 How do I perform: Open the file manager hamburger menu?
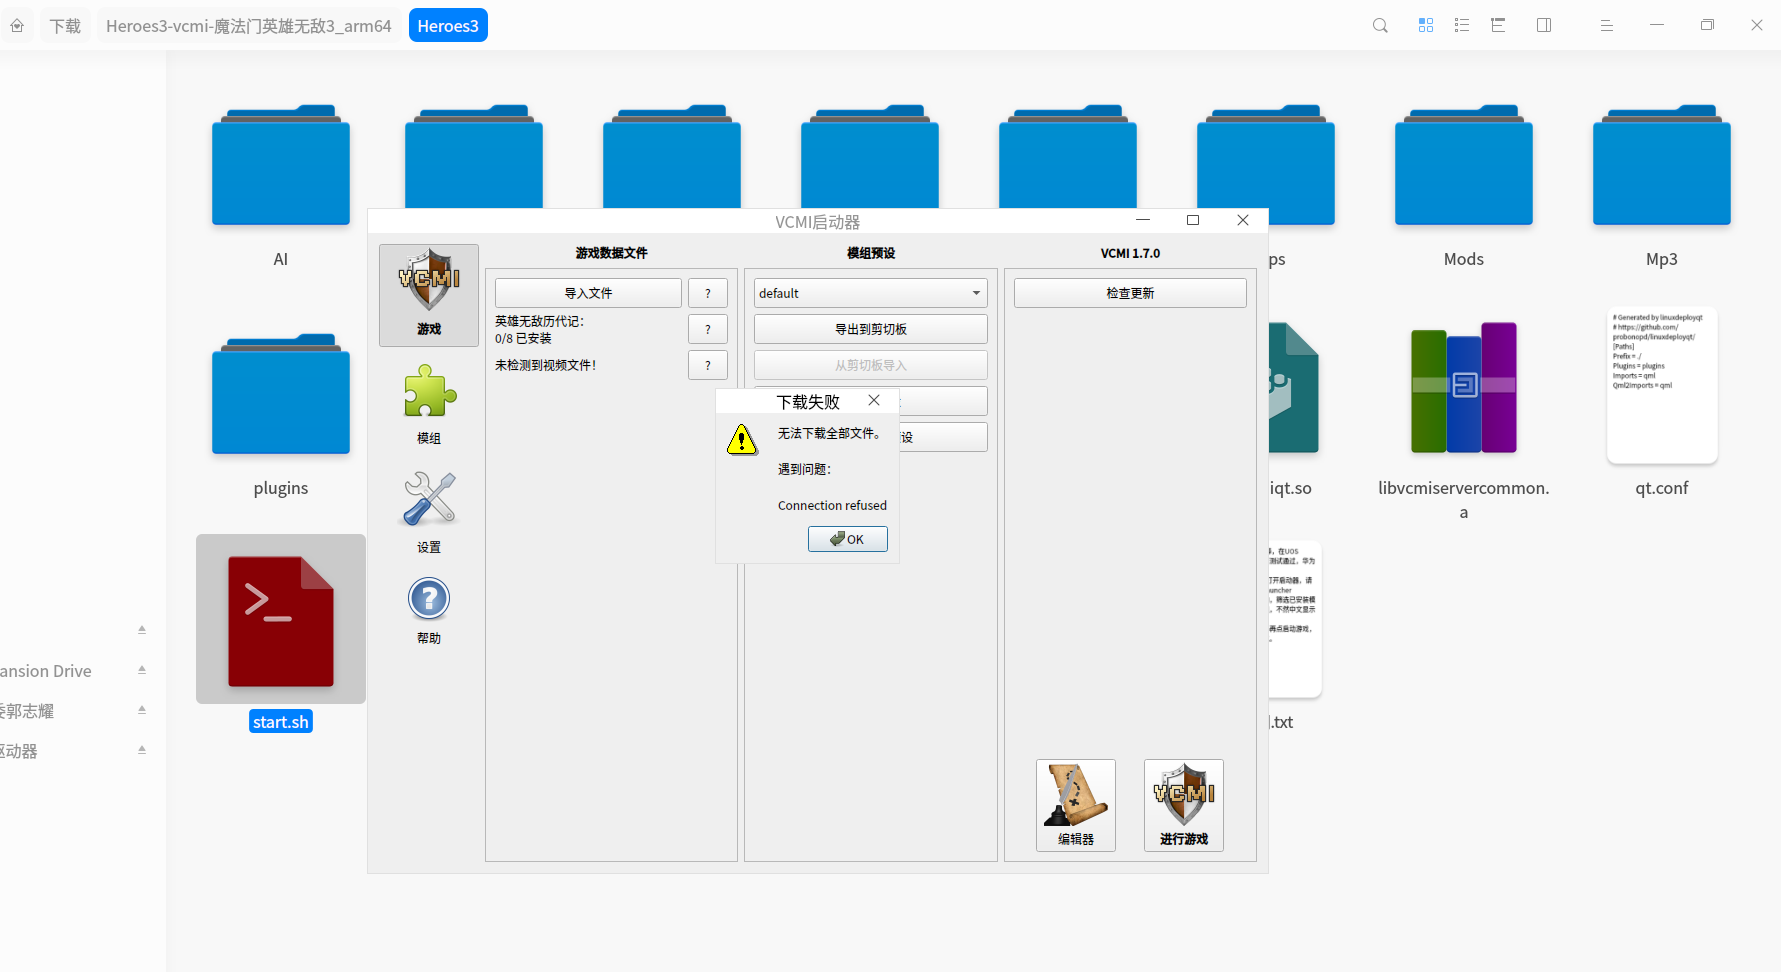coord(1607,26)
